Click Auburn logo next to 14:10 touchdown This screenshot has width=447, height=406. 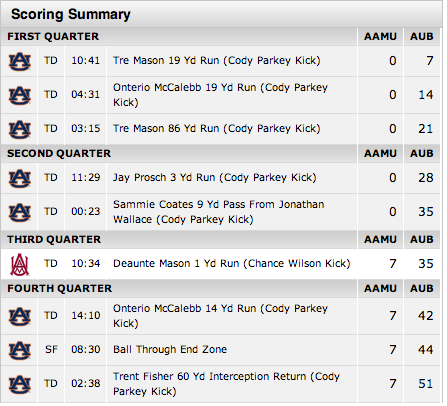20,316
